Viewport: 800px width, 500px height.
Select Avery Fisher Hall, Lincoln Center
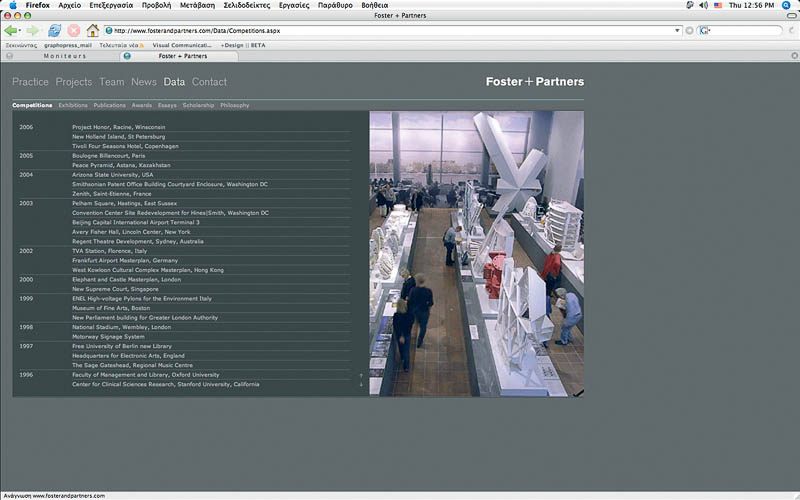(x=131, y=232)
